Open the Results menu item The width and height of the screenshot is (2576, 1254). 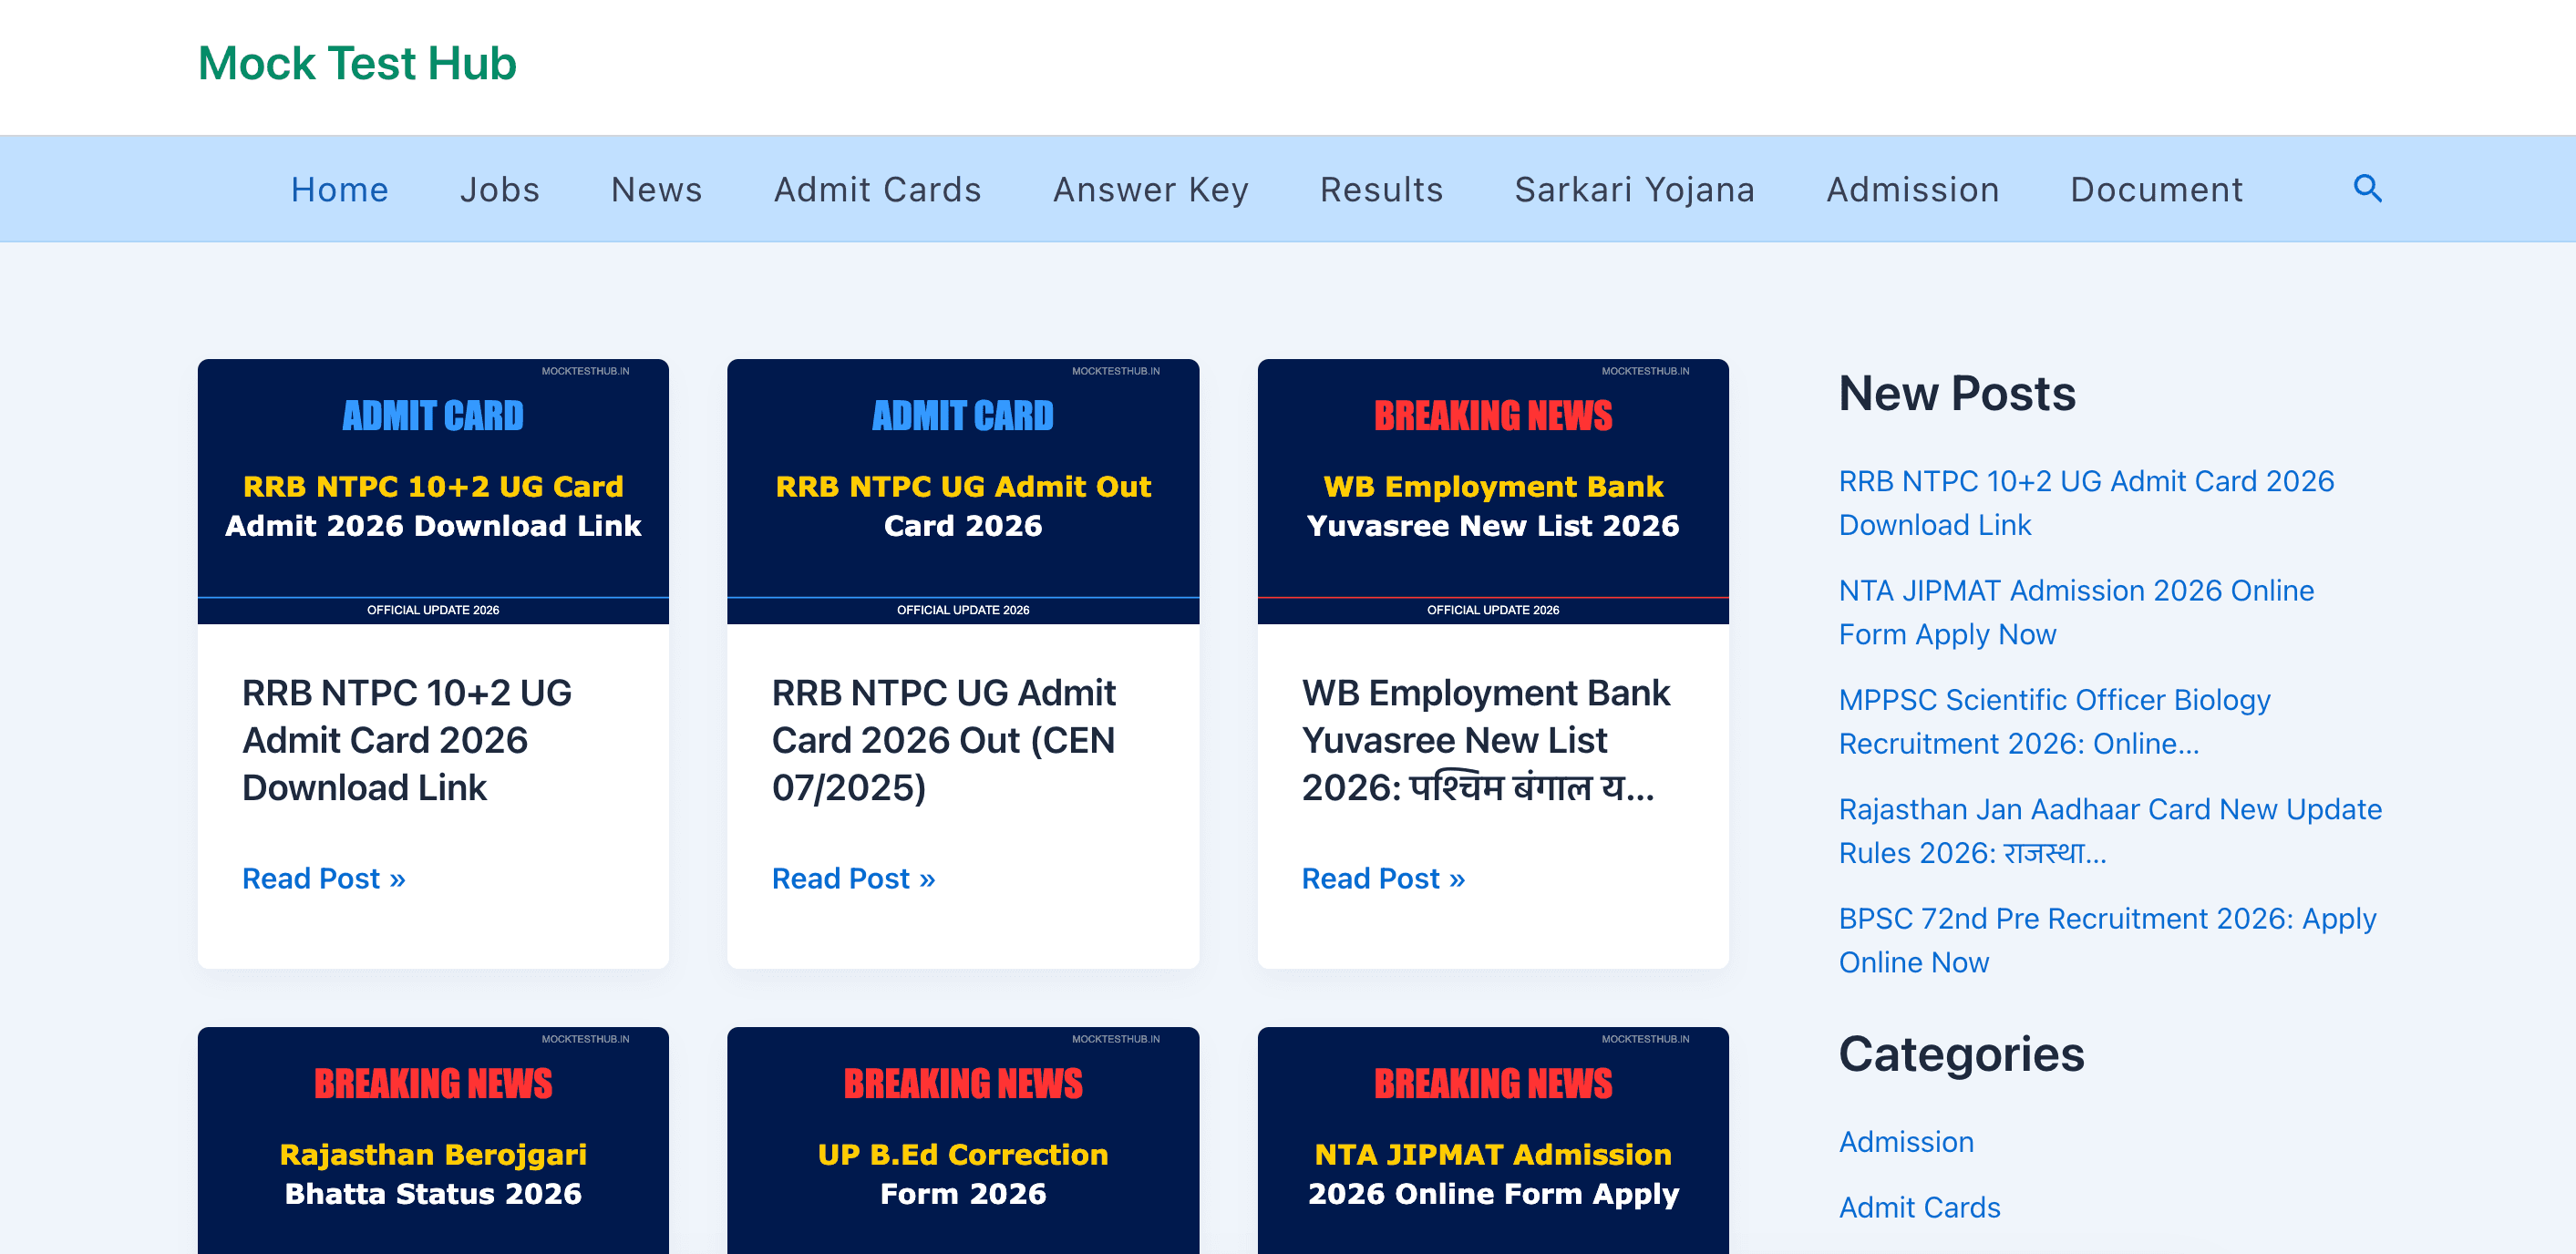coord(1381,189)
